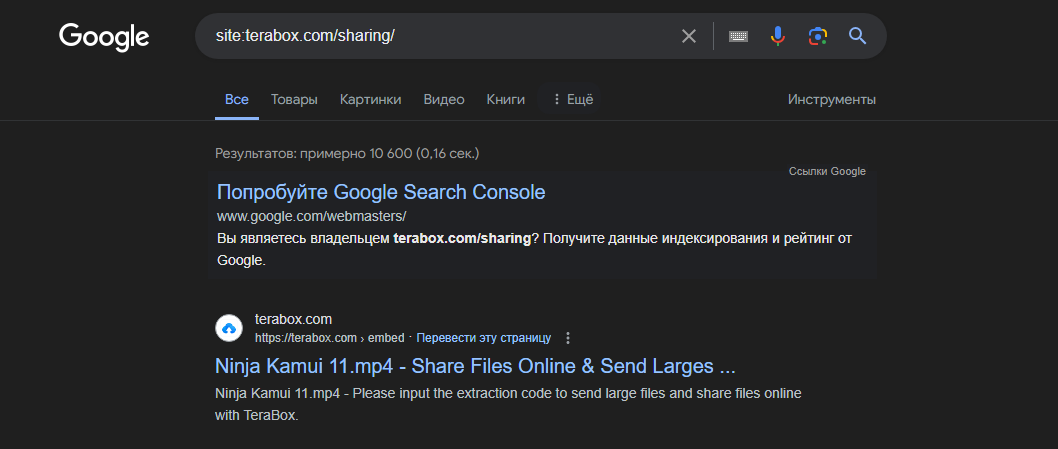Switch to the Видео tab
The height and width of the screenshot is (449, 1058).
tap(444, 99)
